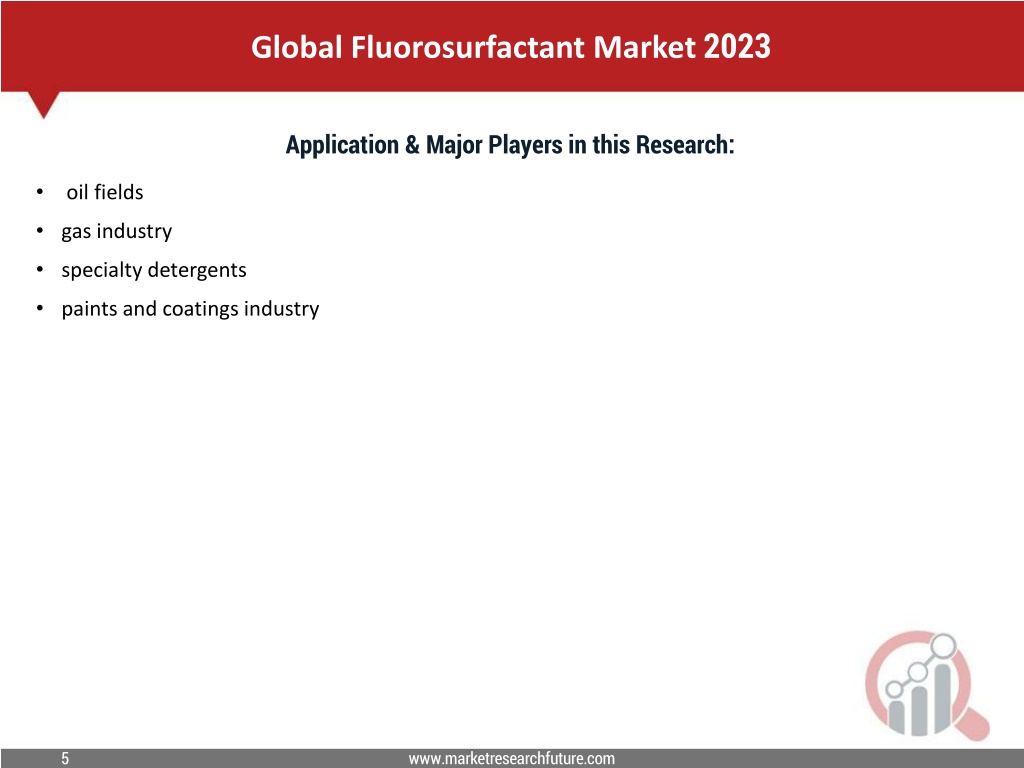Open the www.marketresearchfuture.com footer link
This screenshot has width=1024, height=768.
pos(511,758)
